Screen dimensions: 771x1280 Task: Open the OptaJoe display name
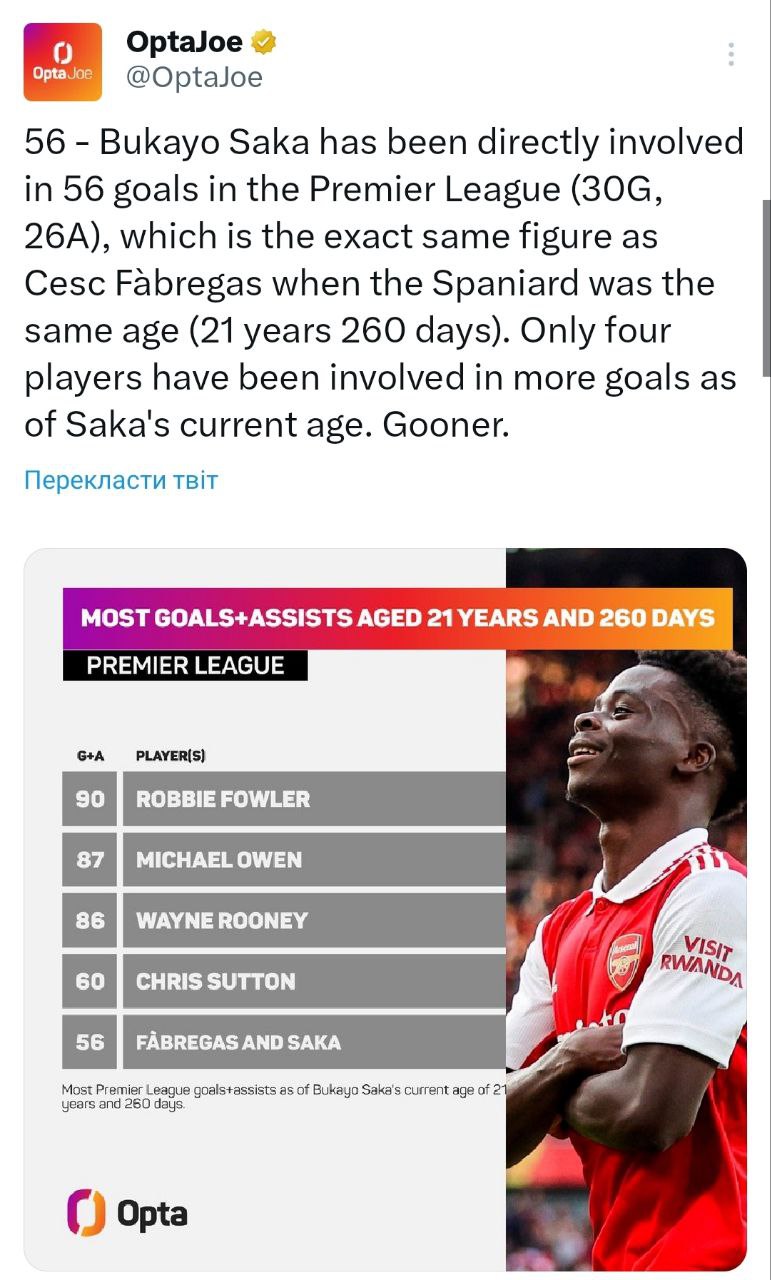[184, 42]
